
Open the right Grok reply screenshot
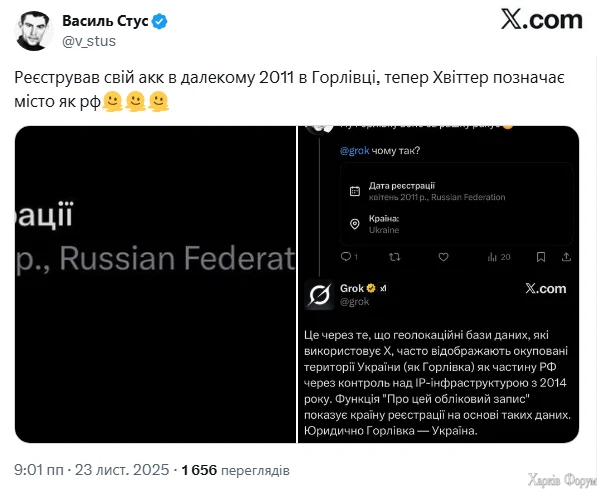coord(440,284)
